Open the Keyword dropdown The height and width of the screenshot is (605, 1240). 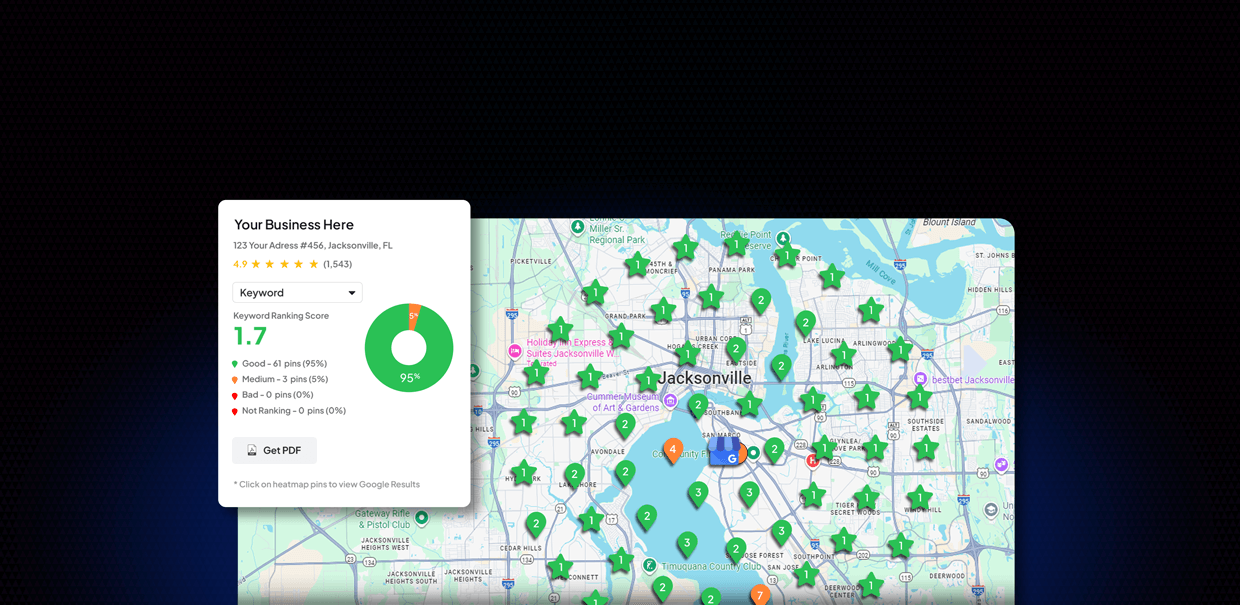click(296, 293)
